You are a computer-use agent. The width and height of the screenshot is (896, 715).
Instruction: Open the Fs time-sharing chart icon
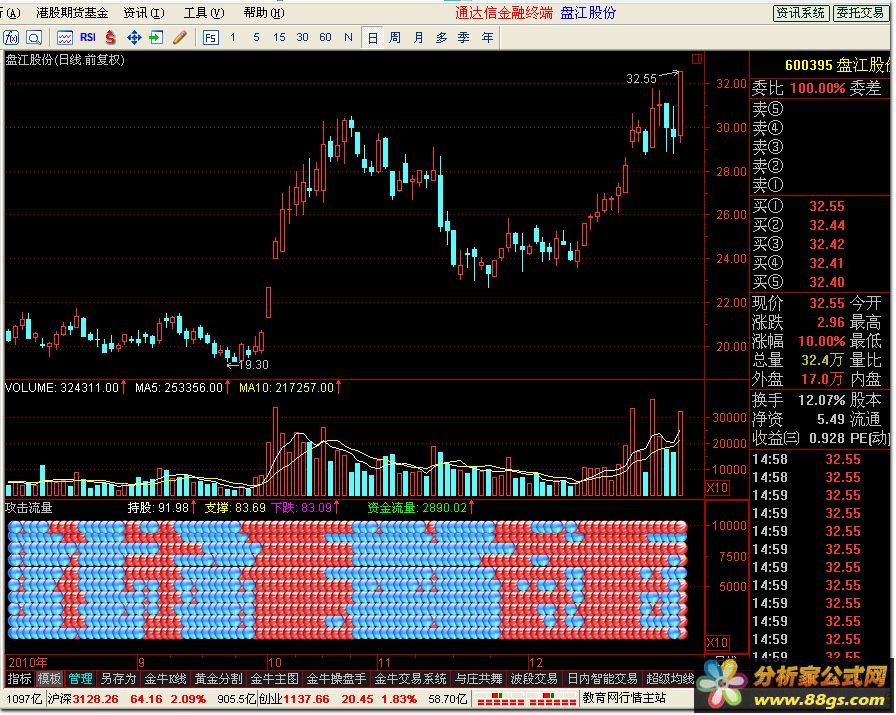coord(210,38)
